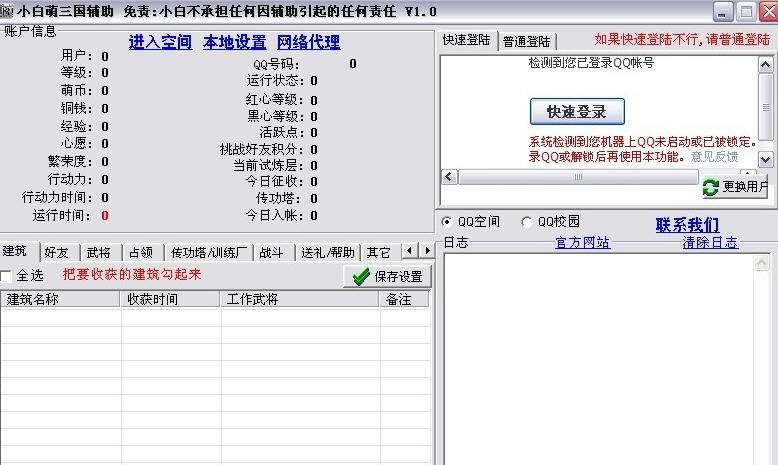The width and height of the screenshot is (778, 465).
Task: Click inside the 日志 log text area
Action: point(599,360)
